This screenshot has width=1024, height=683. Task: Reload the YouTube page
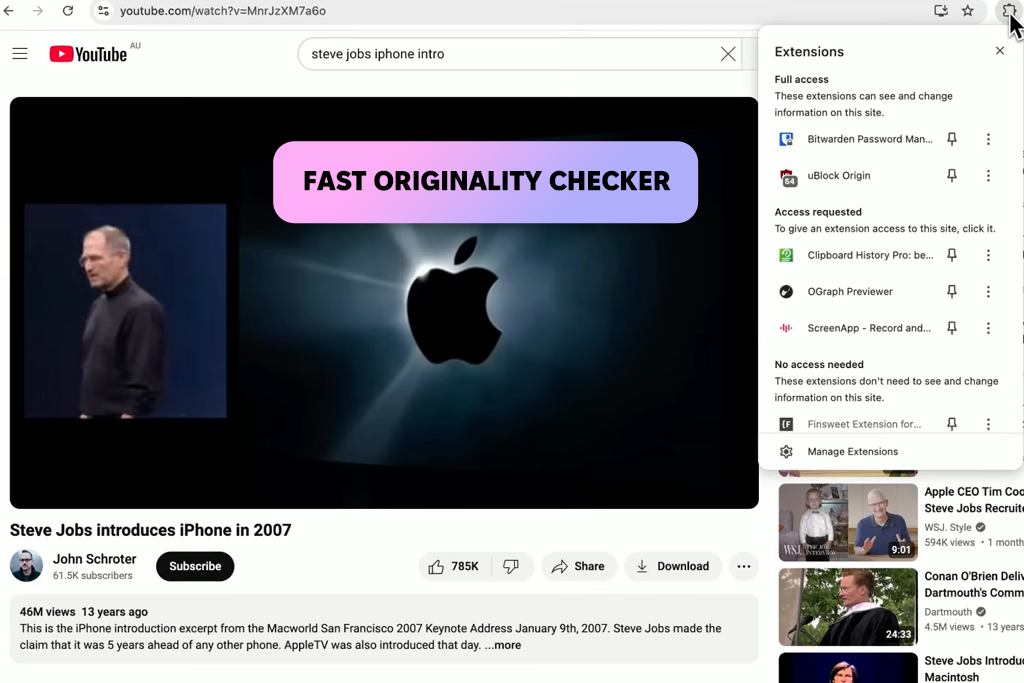[x=68, y=10]
